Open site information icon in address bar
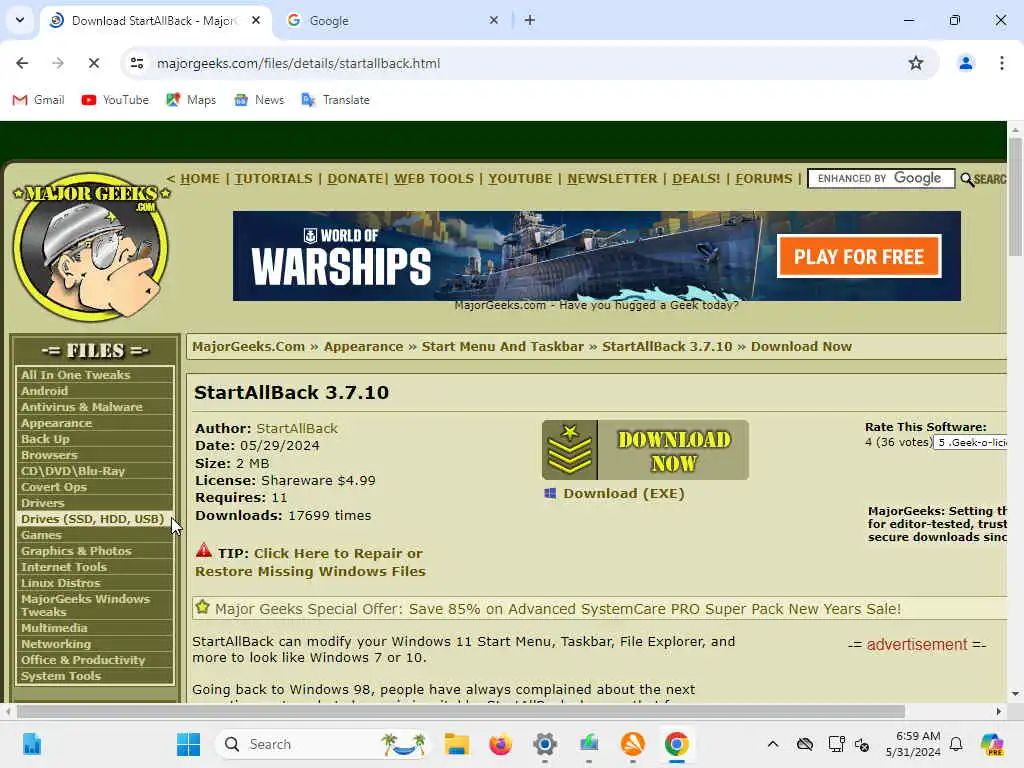Screen dimensions: 1024x768 [137, 63]
